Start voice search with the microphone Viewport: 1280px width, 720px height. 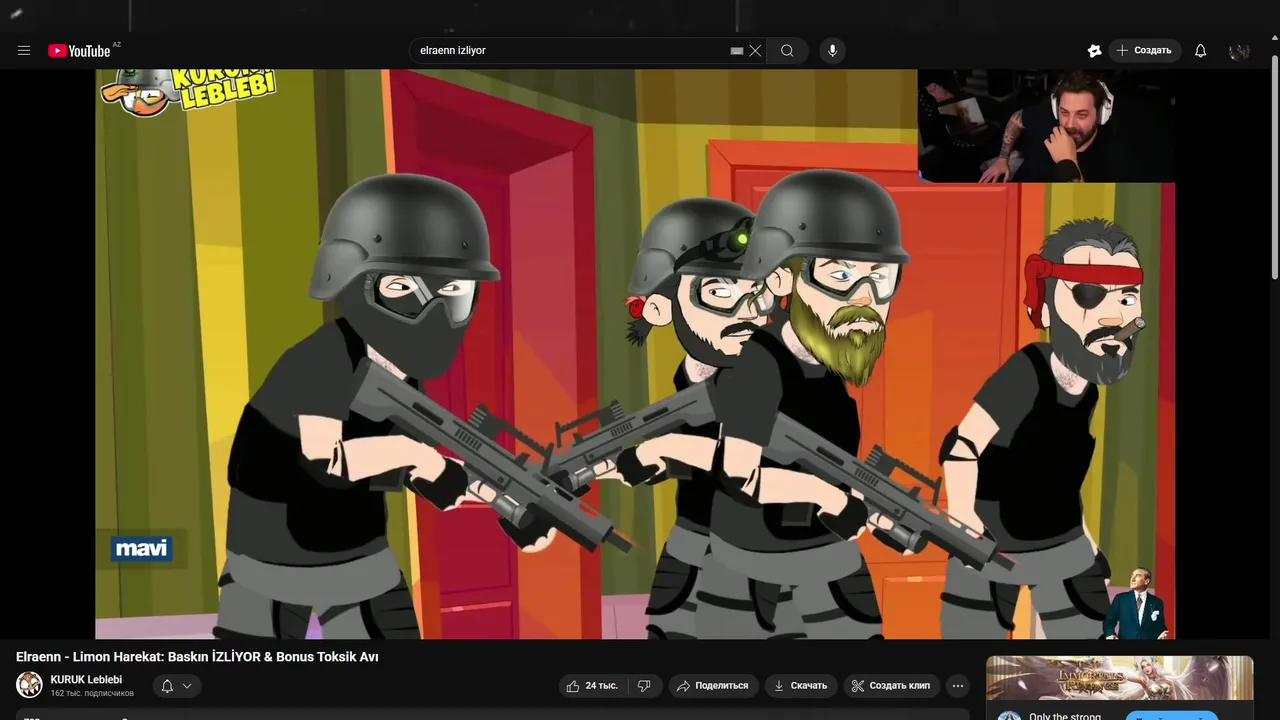click(832, 51)
